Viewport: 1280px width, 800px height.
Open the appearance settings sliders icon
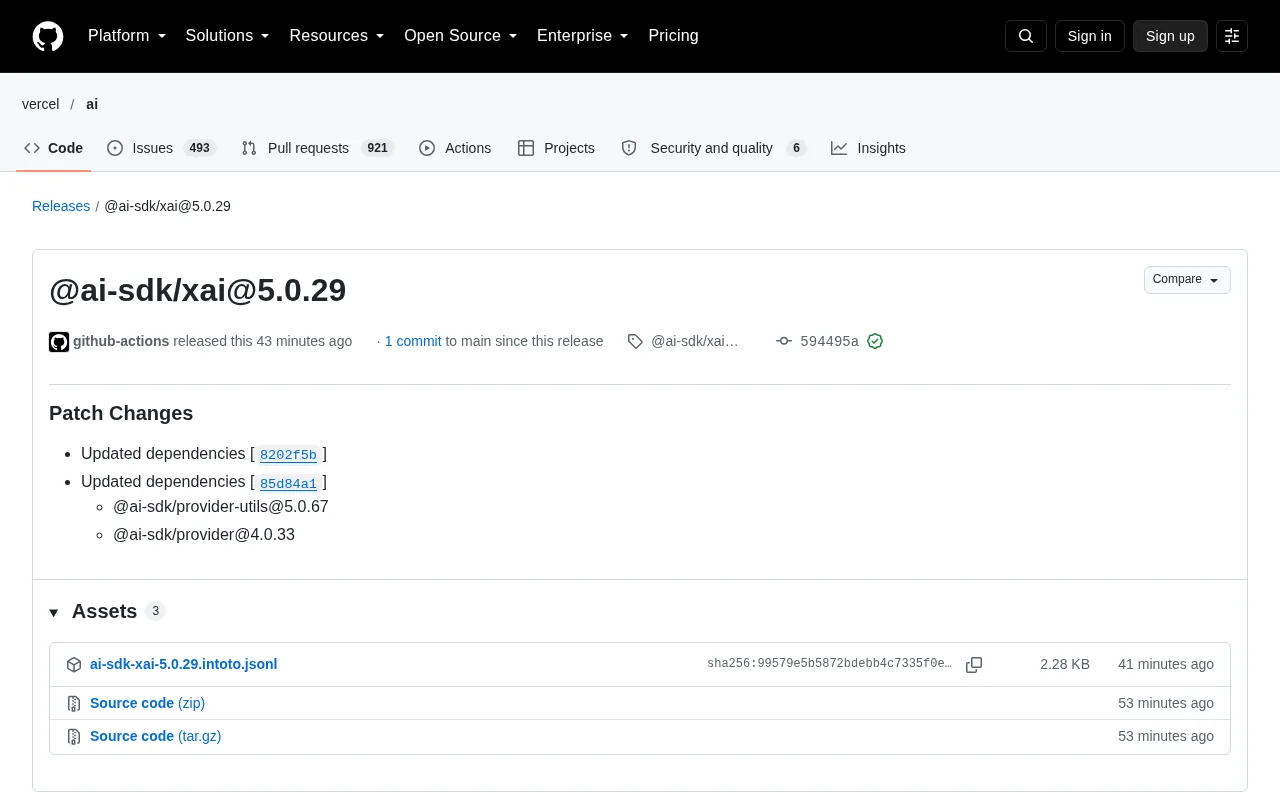[x=1232, y=36]
